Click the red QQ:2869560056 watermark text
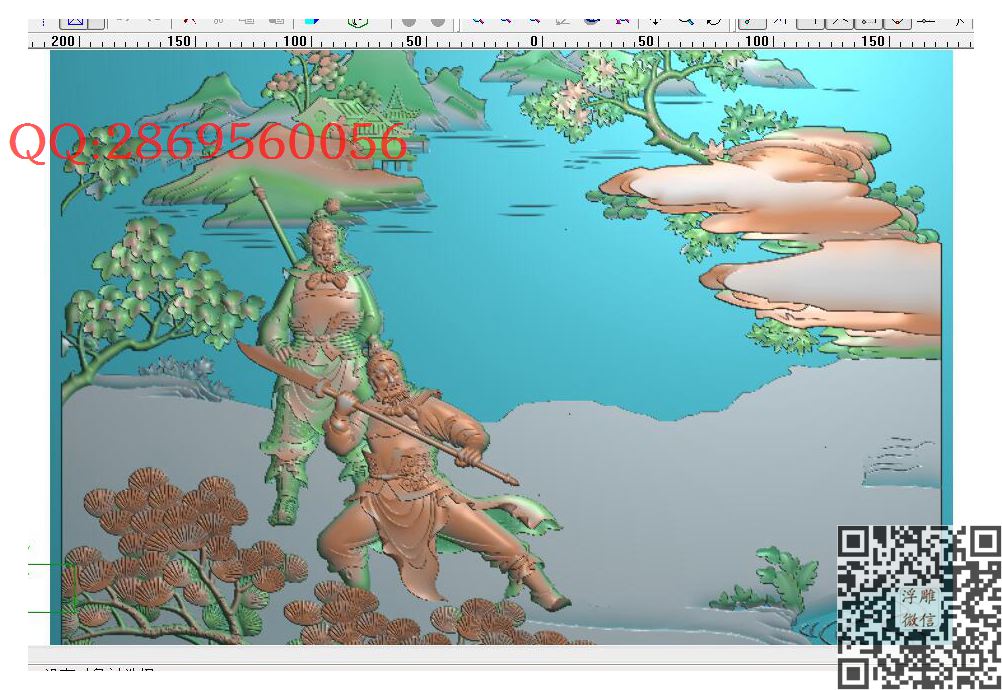Screen dimensions: 1002x690 [x=210, y=144]
